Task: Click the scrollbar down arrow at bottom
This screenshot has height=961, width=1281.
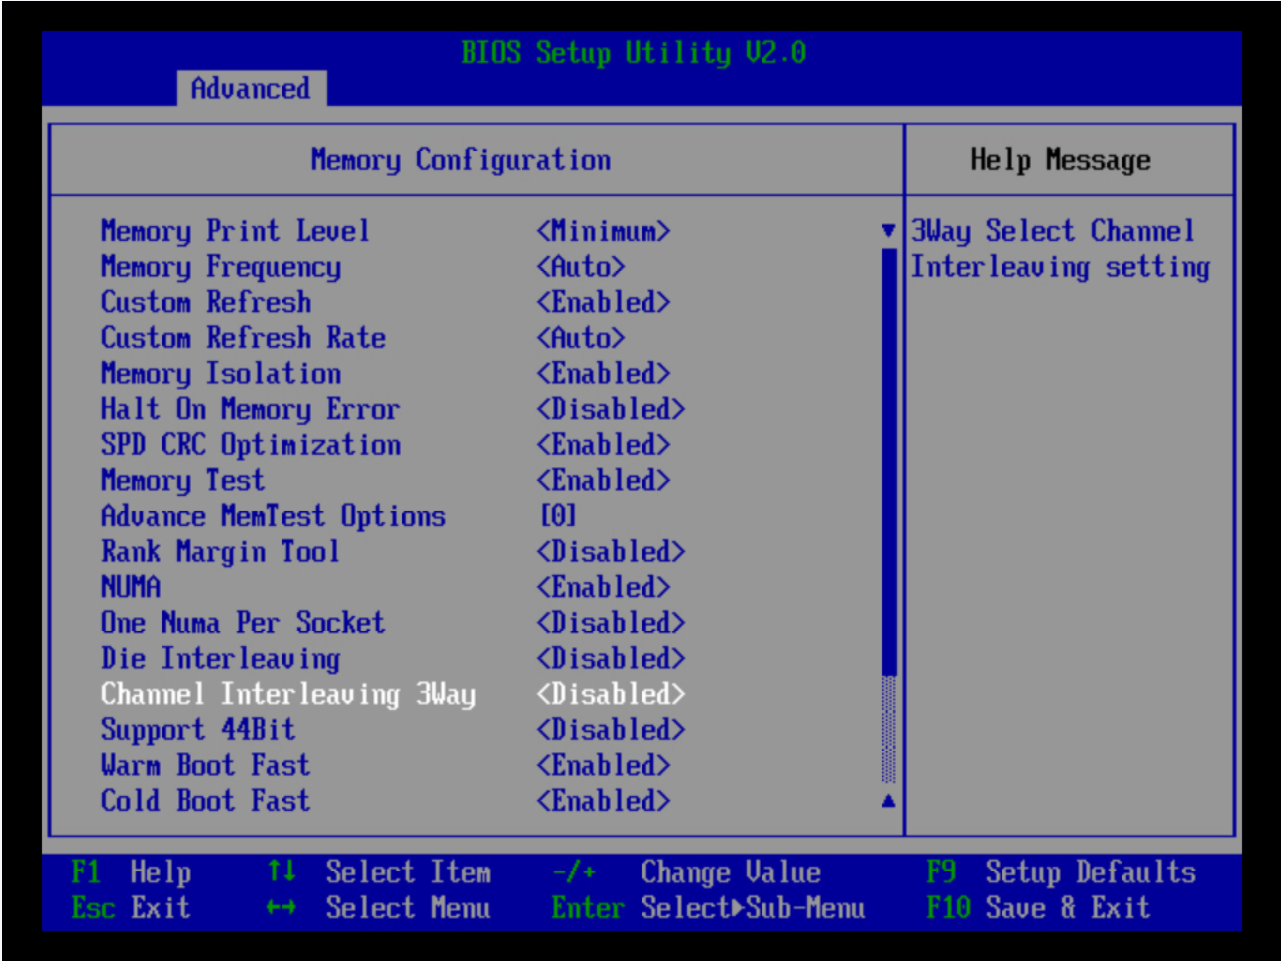Action: (x=888, y=801)
